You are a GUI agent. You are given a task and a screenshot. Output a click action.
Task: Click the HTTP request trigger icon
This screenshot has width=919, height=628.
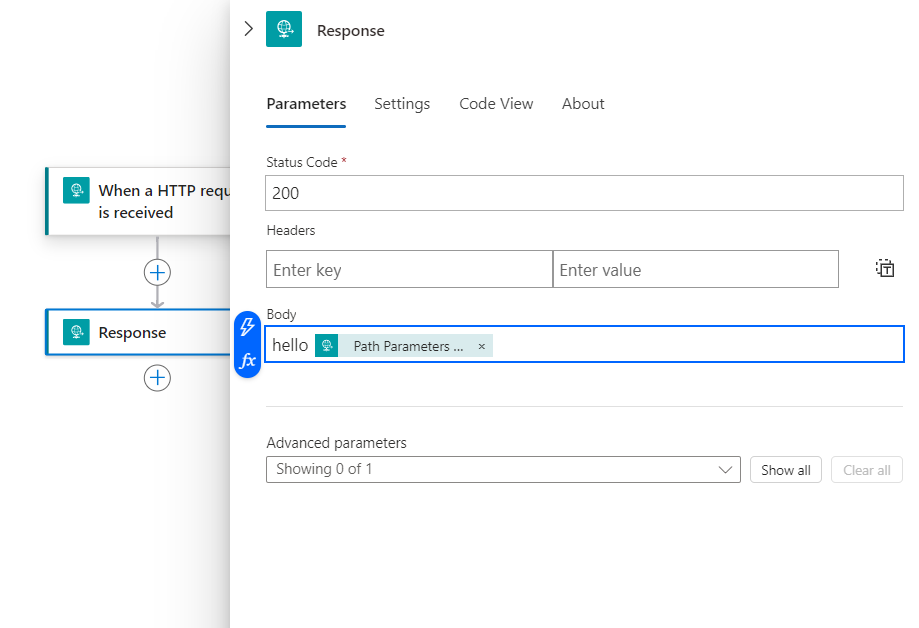(76, 190)
